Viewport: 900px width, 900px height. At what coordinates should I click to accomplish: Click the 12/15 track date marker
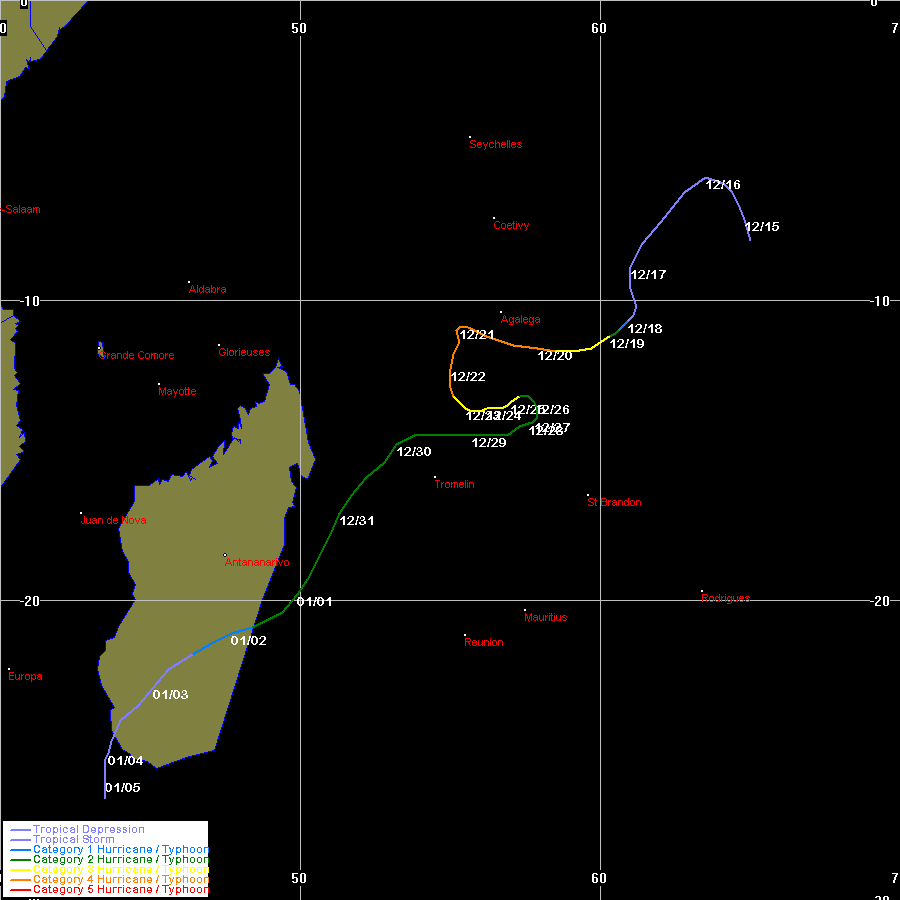coord(762,227)
